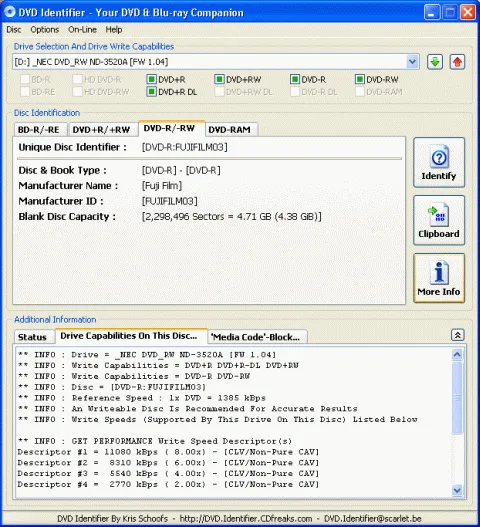
Task: Open the Help menu
Action: coord(114,30)
